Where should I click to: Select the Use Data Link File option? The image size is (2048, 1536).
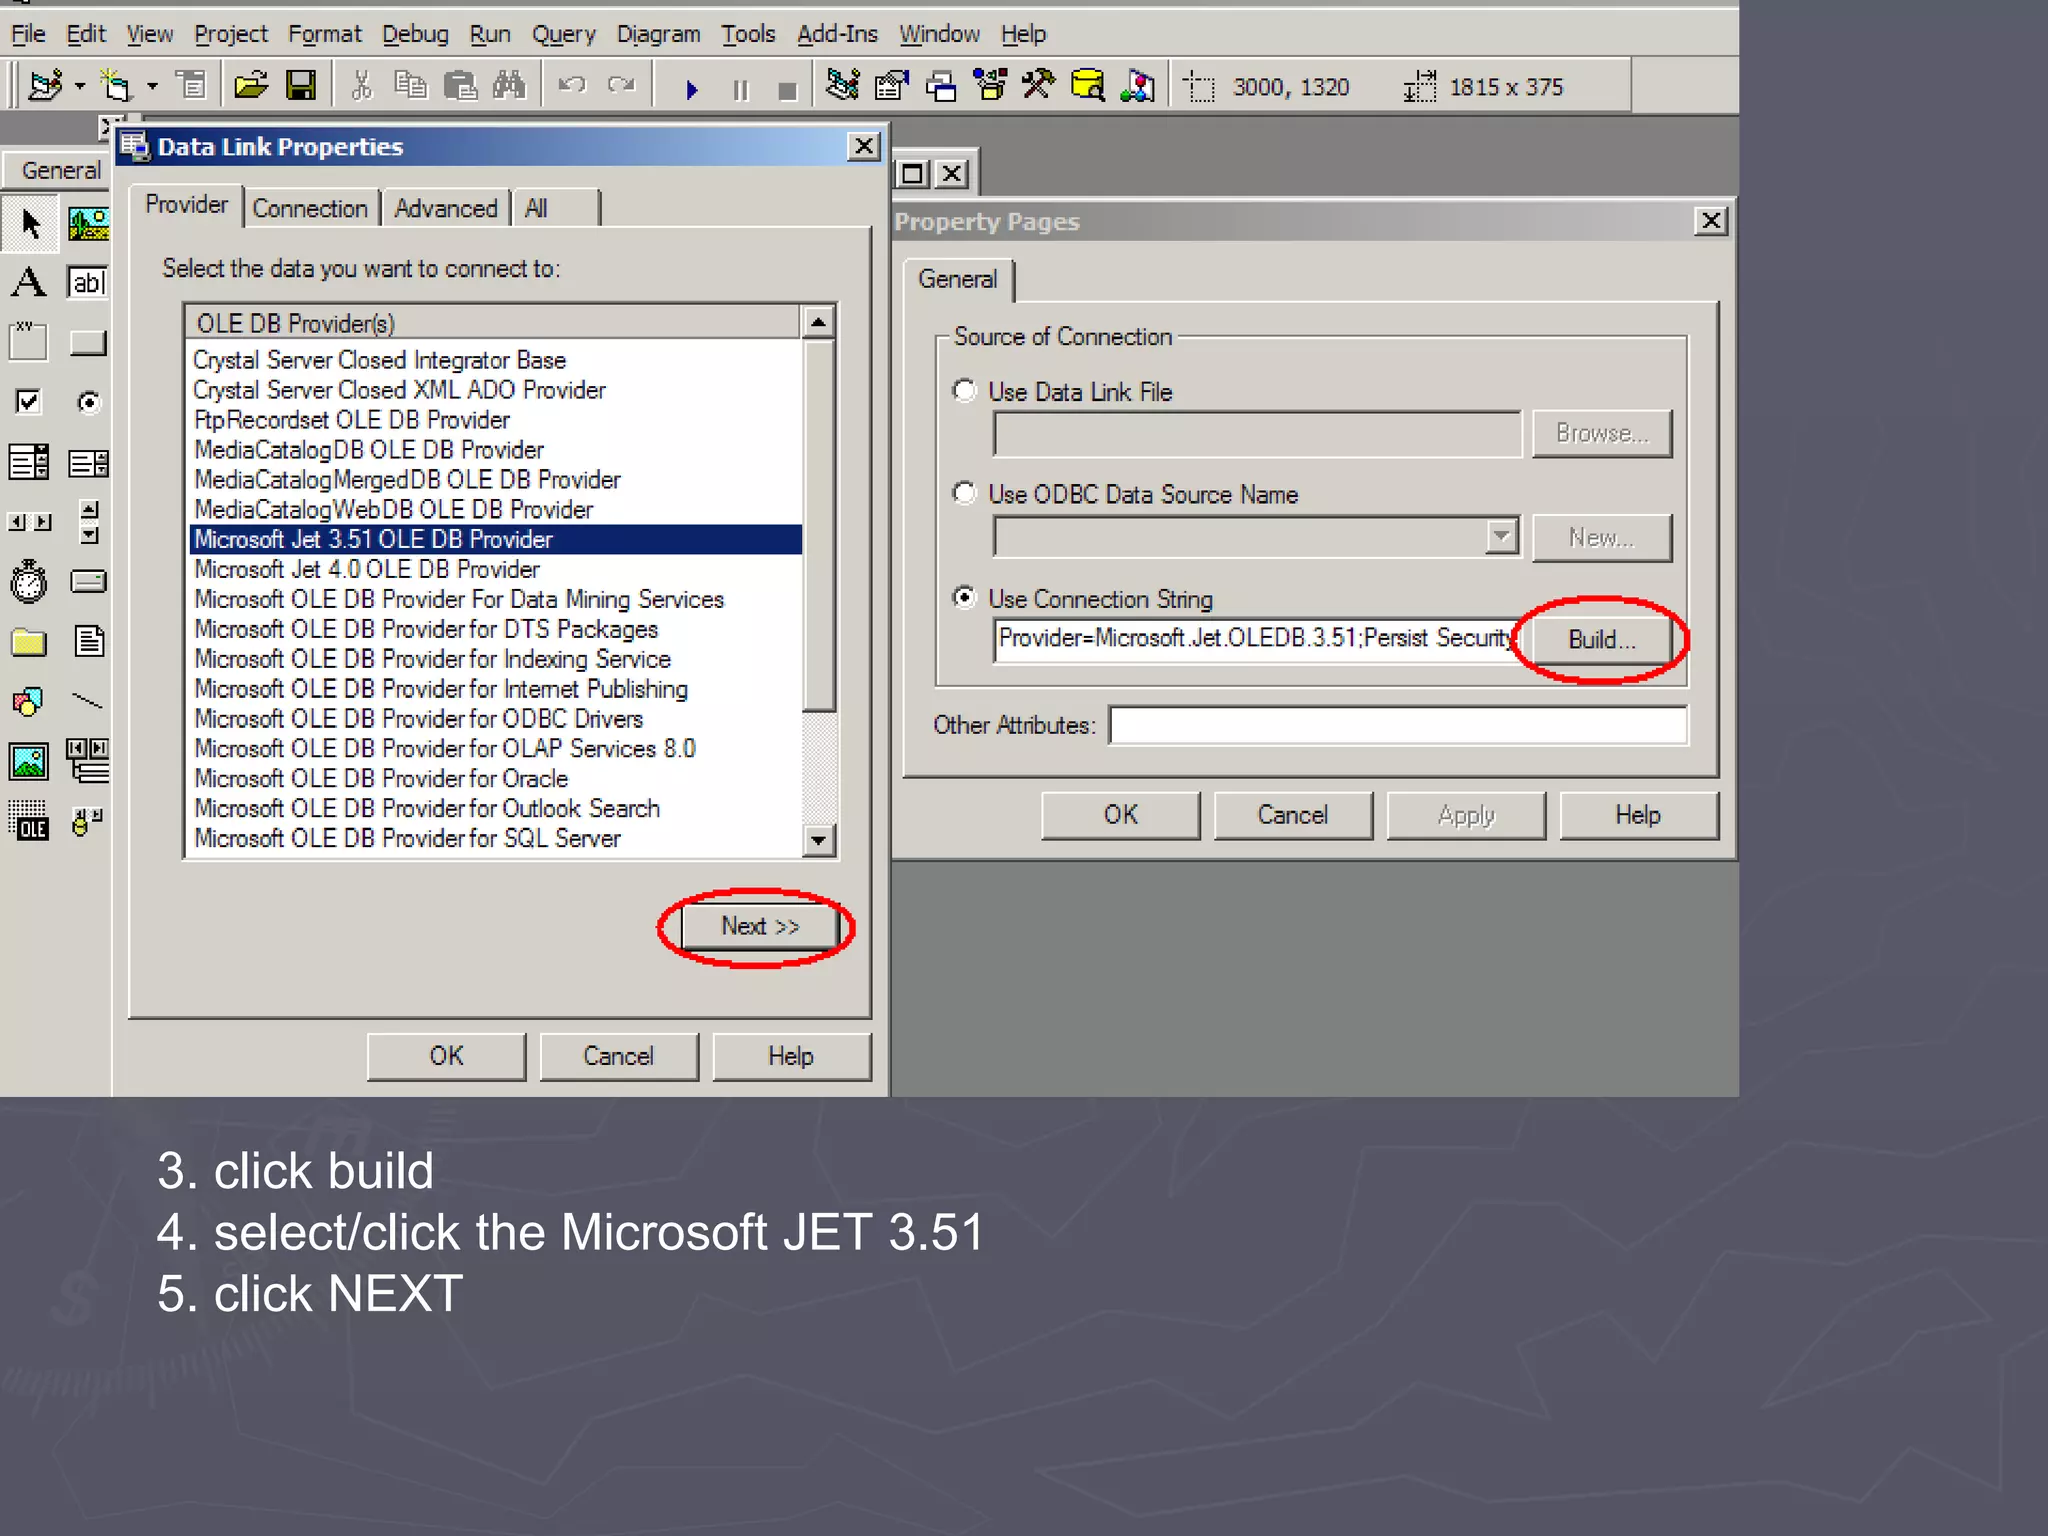[964, 391]
